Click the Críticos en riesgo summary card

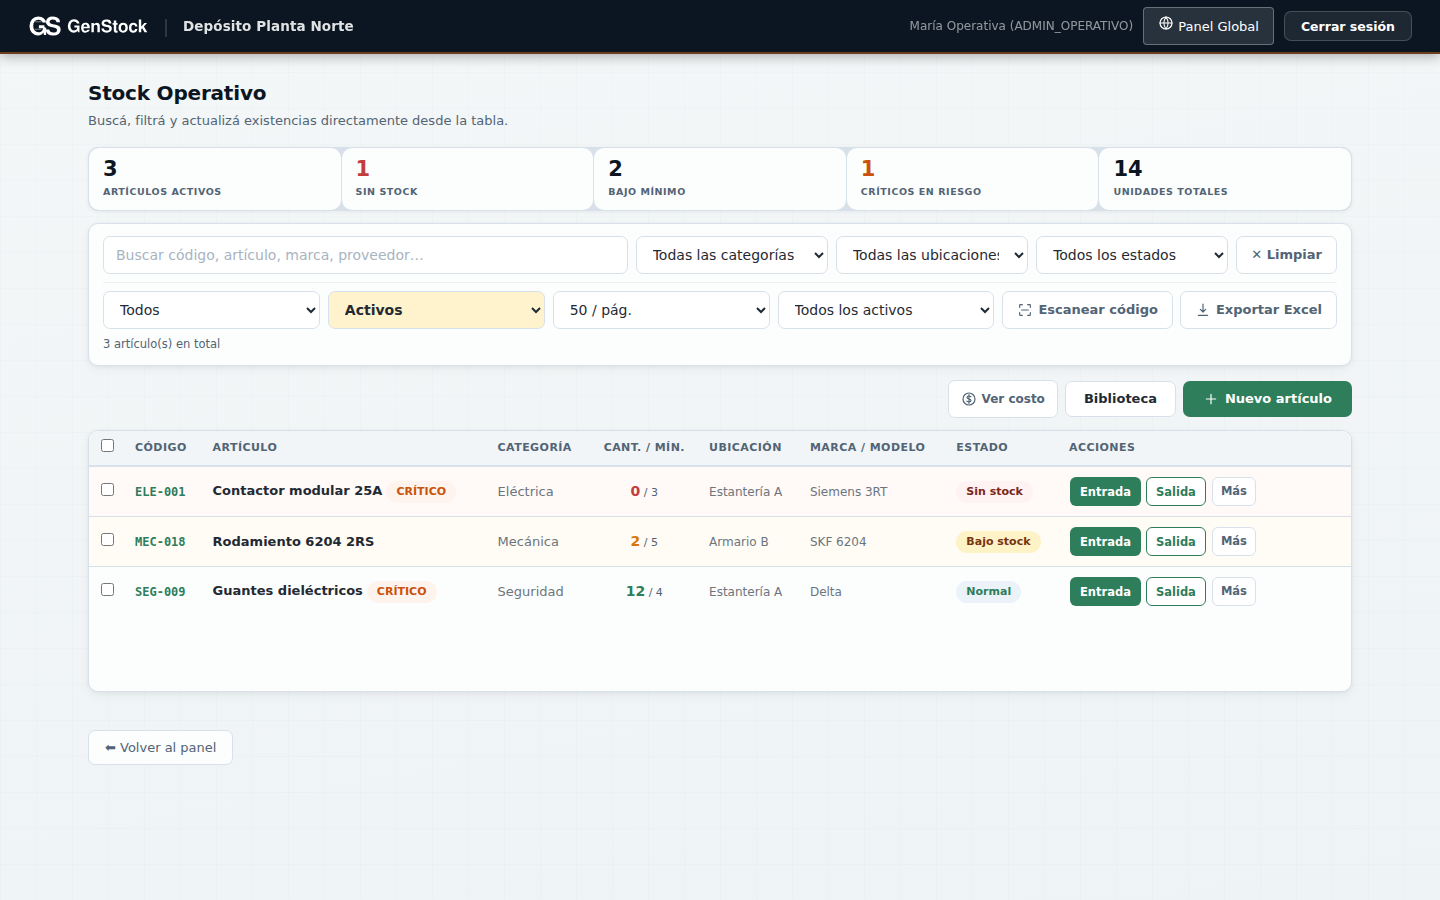tap(972, 179)
